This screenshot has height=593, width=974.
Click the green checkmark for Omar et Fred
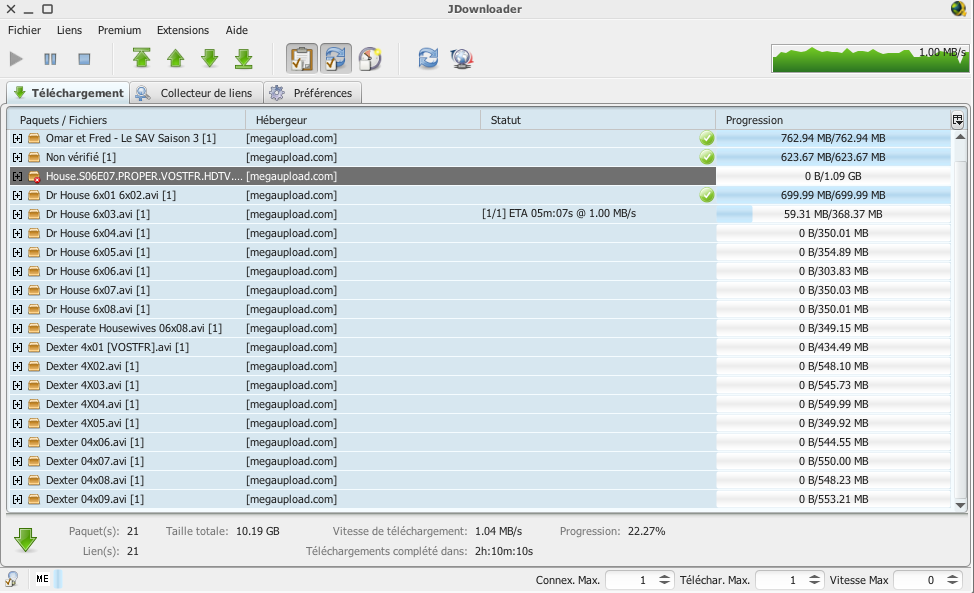click(x=707, y=138)
